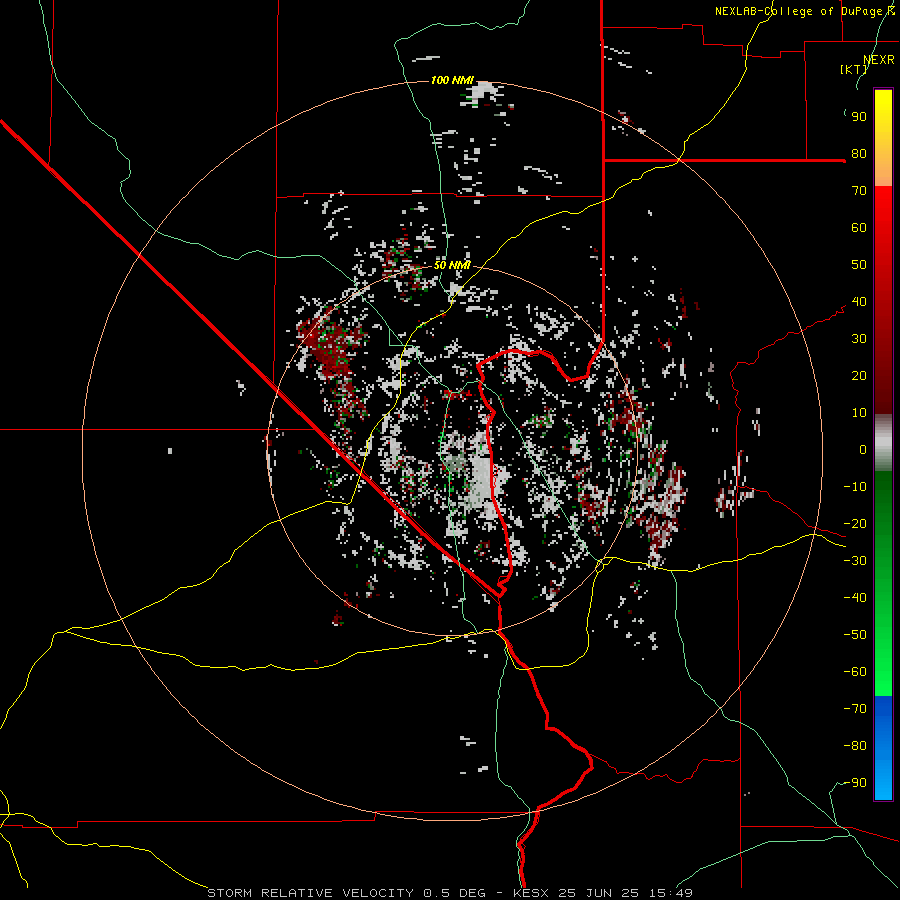Viewport: 900px width, 900px height.
Task: Click the 40 value on velocity scale
Action: (859, 301)
